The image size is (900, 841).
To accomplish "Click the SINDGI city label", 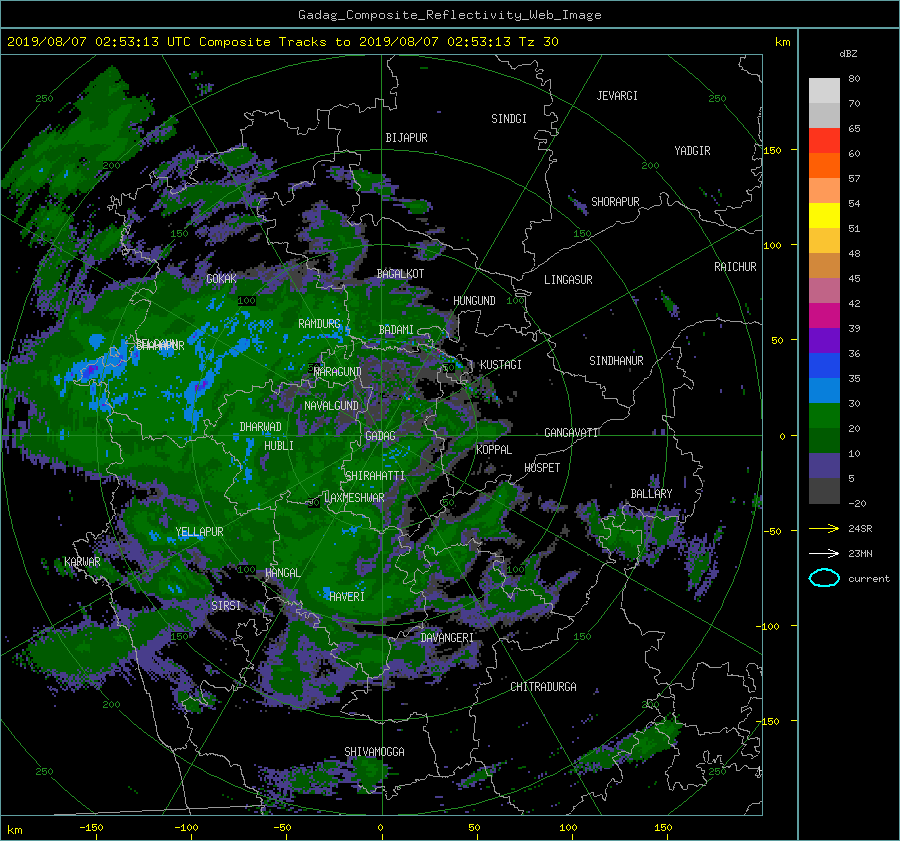I will (509, 119).
